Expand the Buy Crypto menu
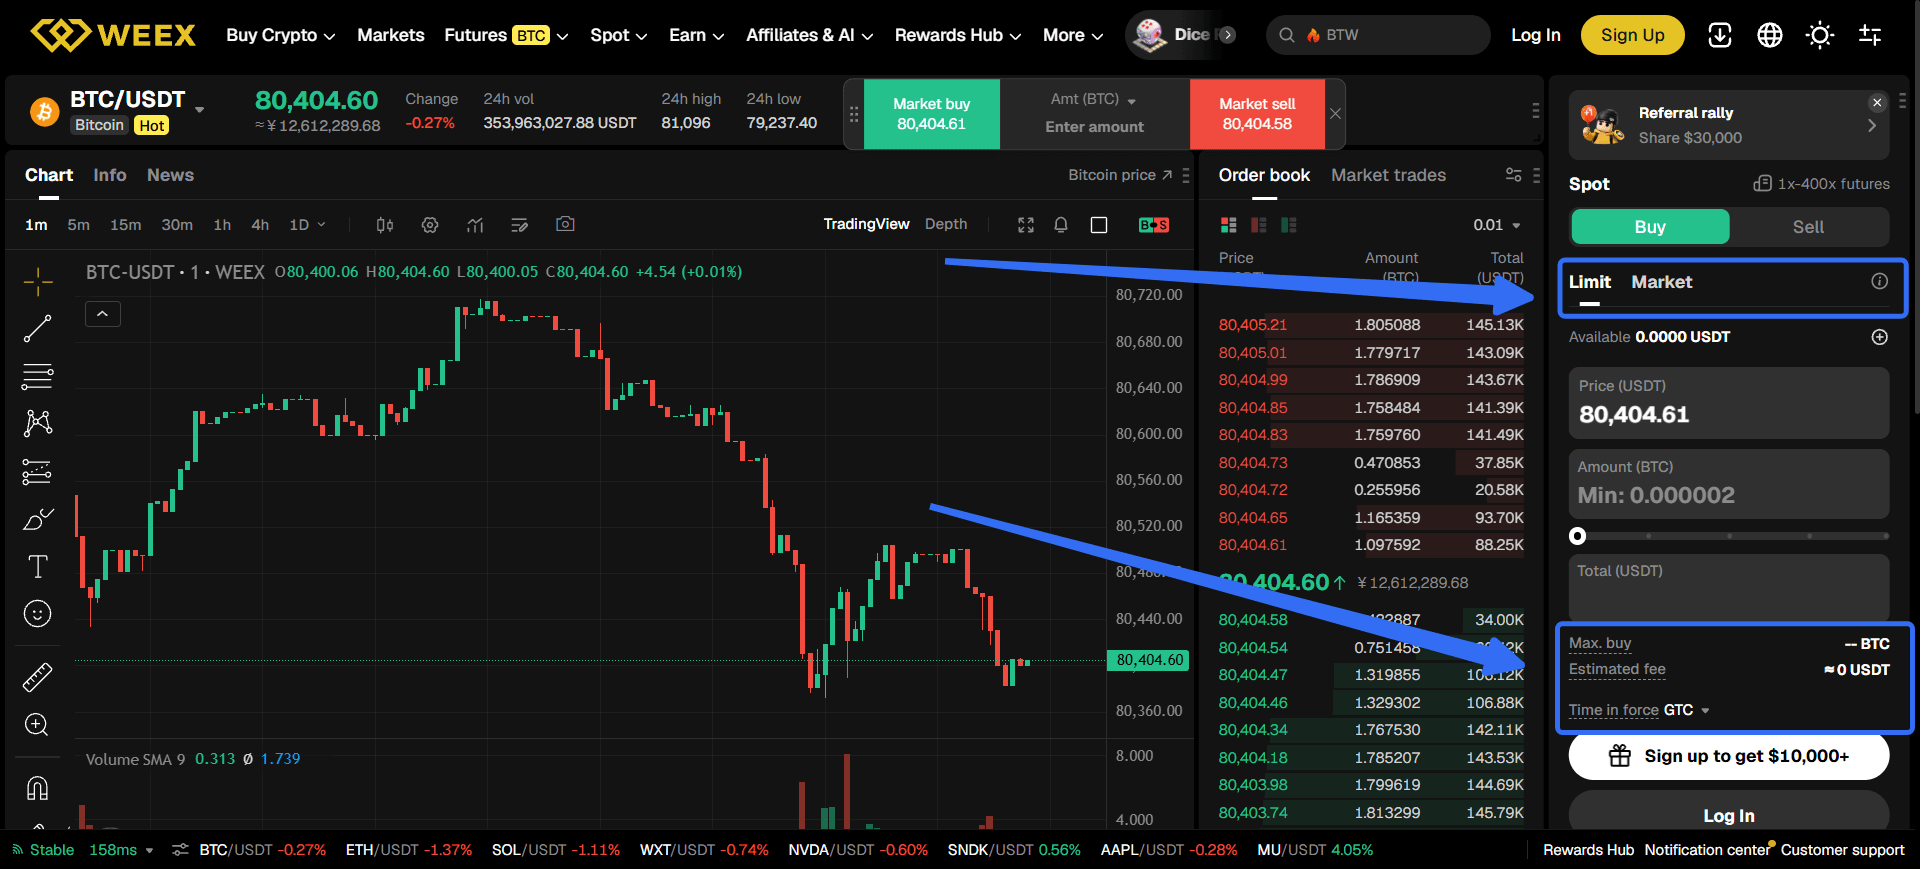The width and height of the screenshot is (1920, 869). [280, 35]
